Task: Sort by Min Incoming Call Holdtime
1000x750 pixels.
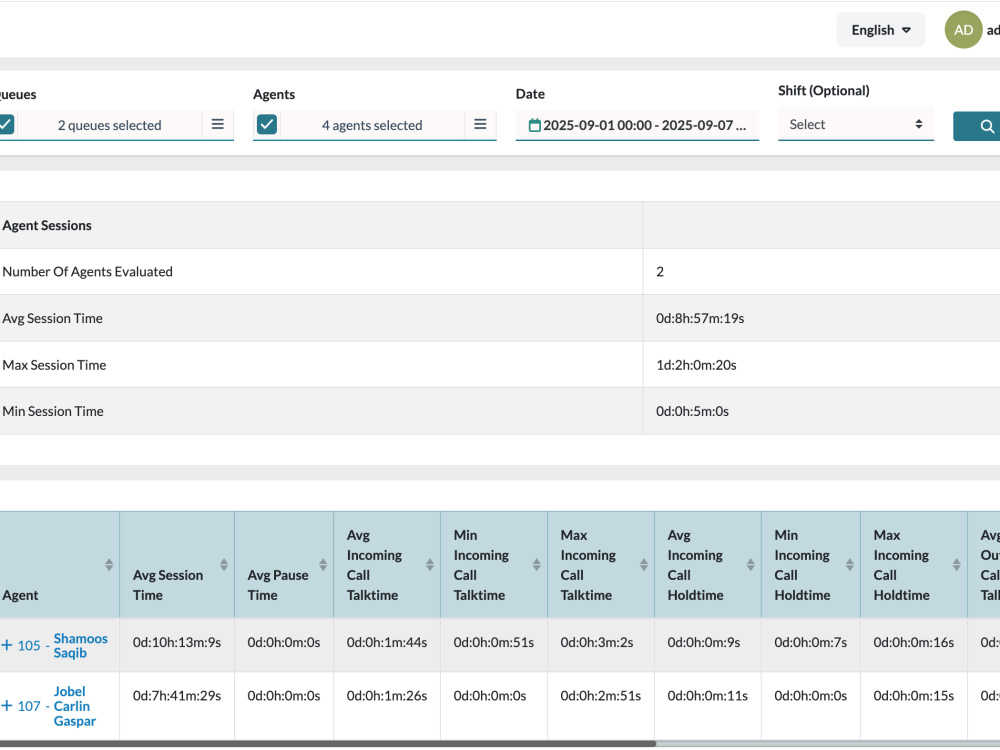Action: (x=849, y=564)
